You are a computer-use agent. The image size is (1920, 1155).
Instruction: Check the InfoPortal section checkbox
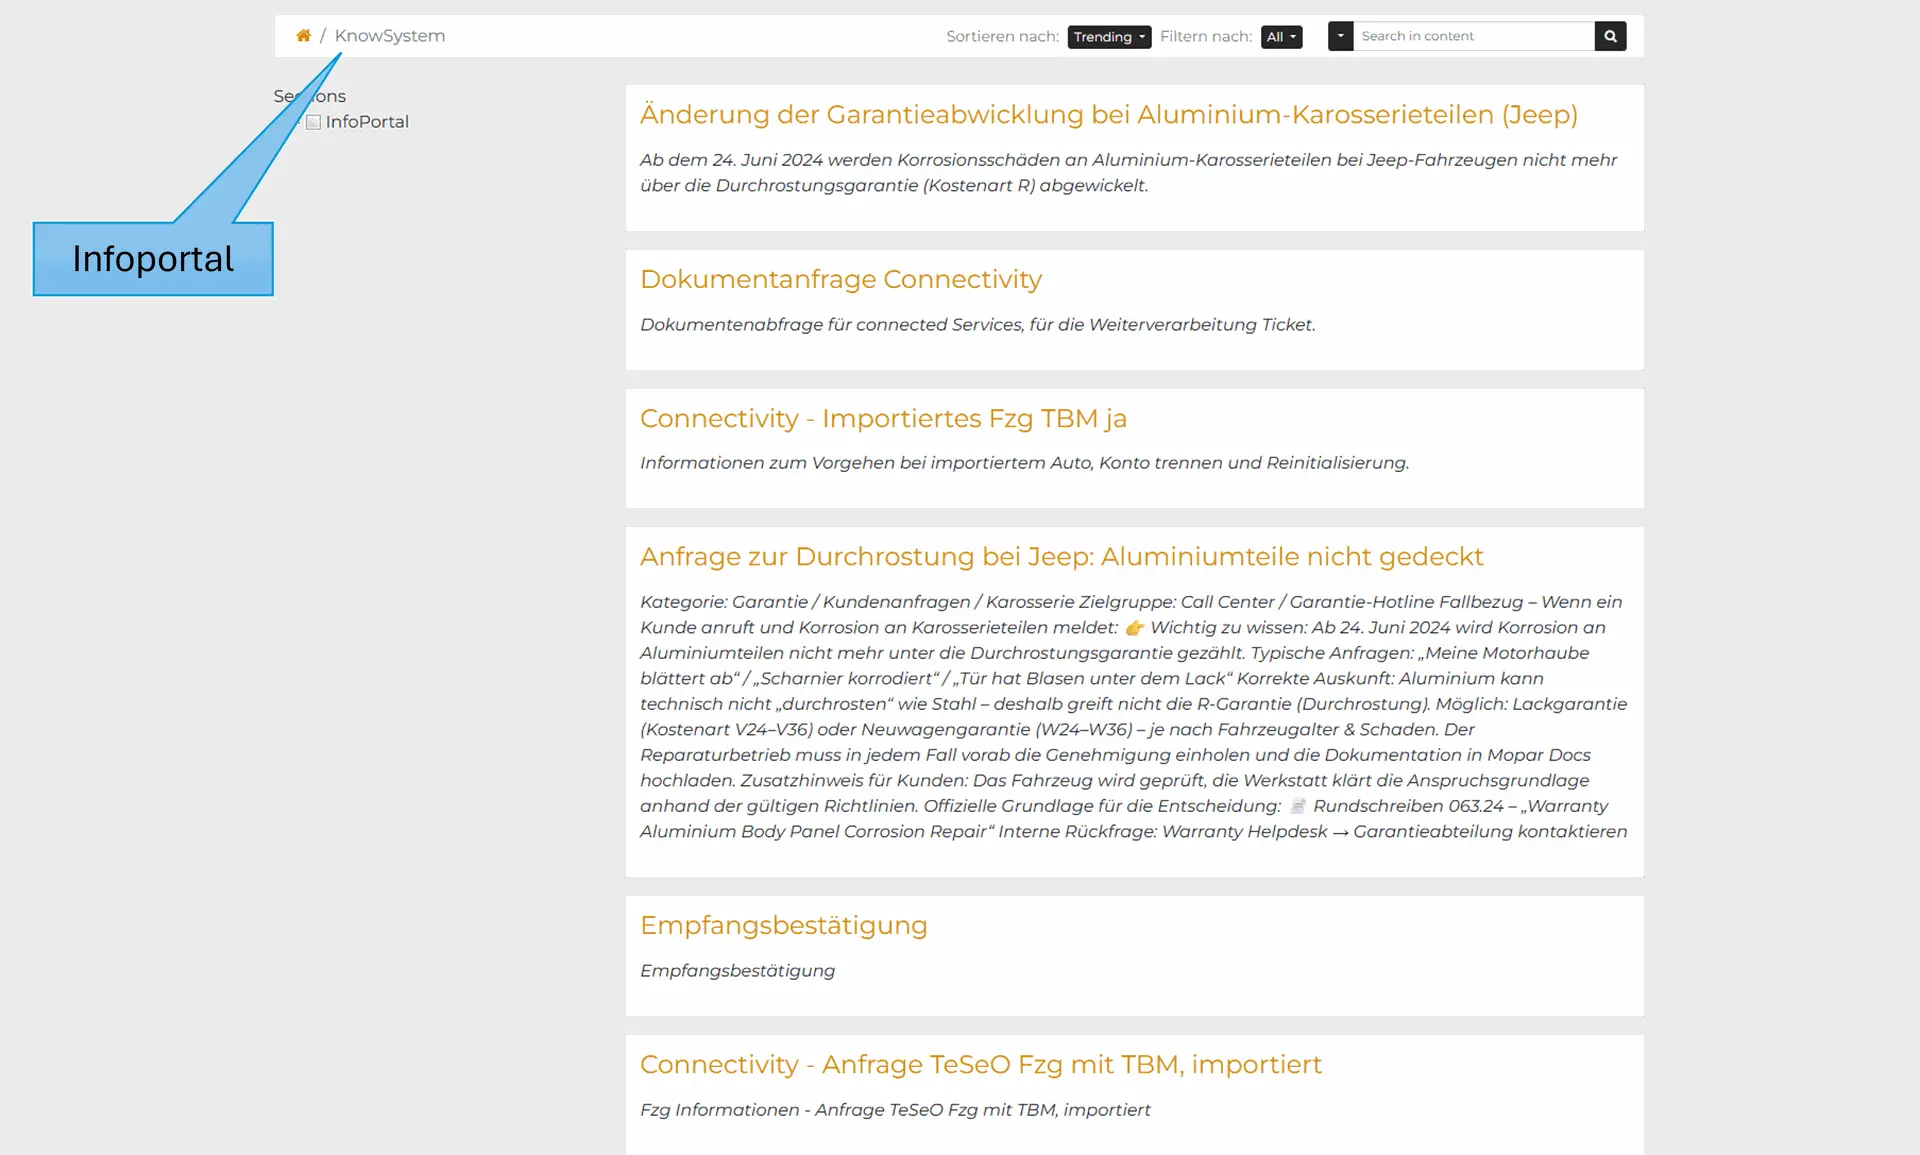pyautogui.click(x=313, y=122)
